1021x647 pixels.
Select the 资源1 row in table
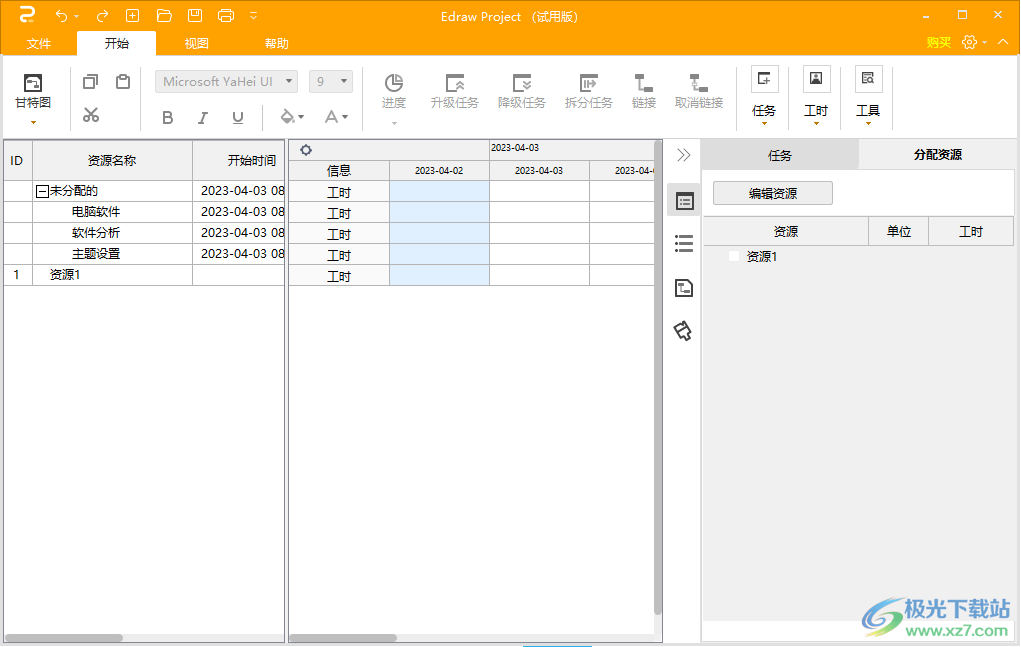144,275
